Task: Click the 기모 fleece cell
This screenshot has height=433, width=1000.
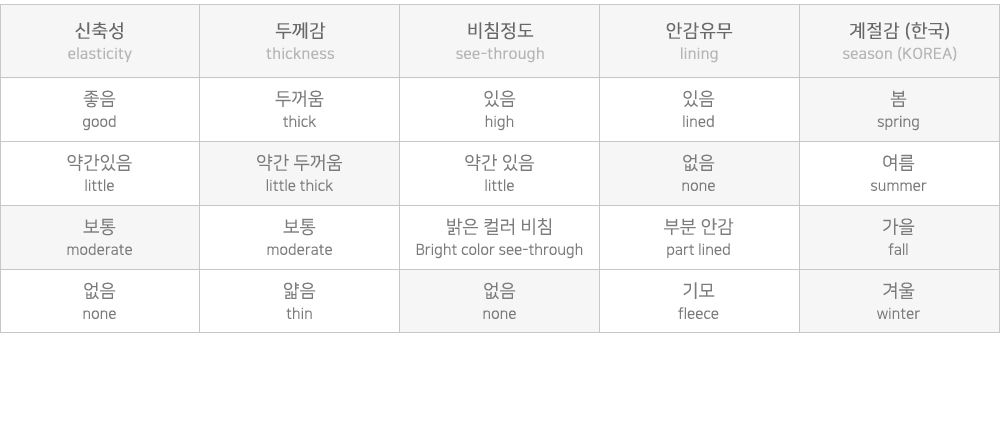Action: point(699,301)
